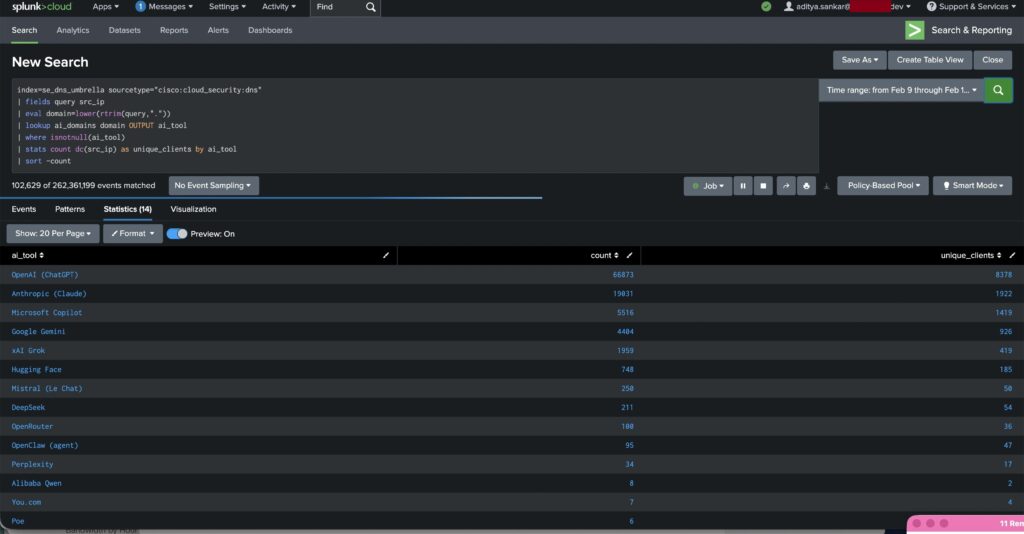The height and width of the screenshot is (534, 1024).
Task: Click pencil icon on unique_clients column
Action: pyautogui.click(x=1013, y=256)
